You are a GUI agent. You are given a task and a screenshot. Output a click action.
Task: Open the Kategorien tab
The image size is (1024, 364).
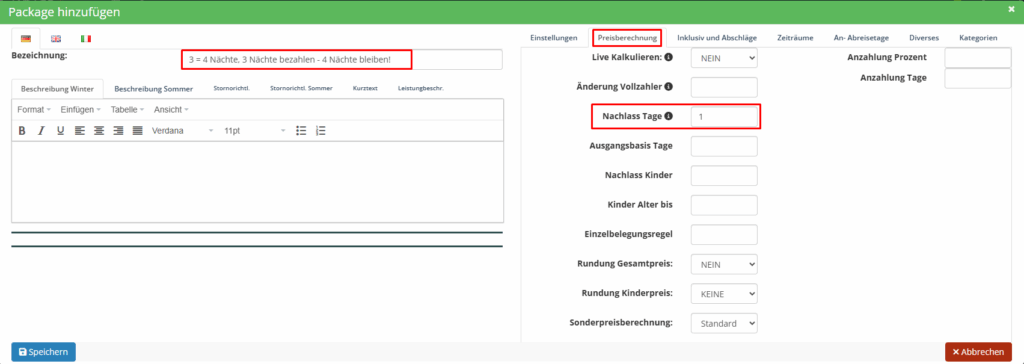[x=978, y=38]
